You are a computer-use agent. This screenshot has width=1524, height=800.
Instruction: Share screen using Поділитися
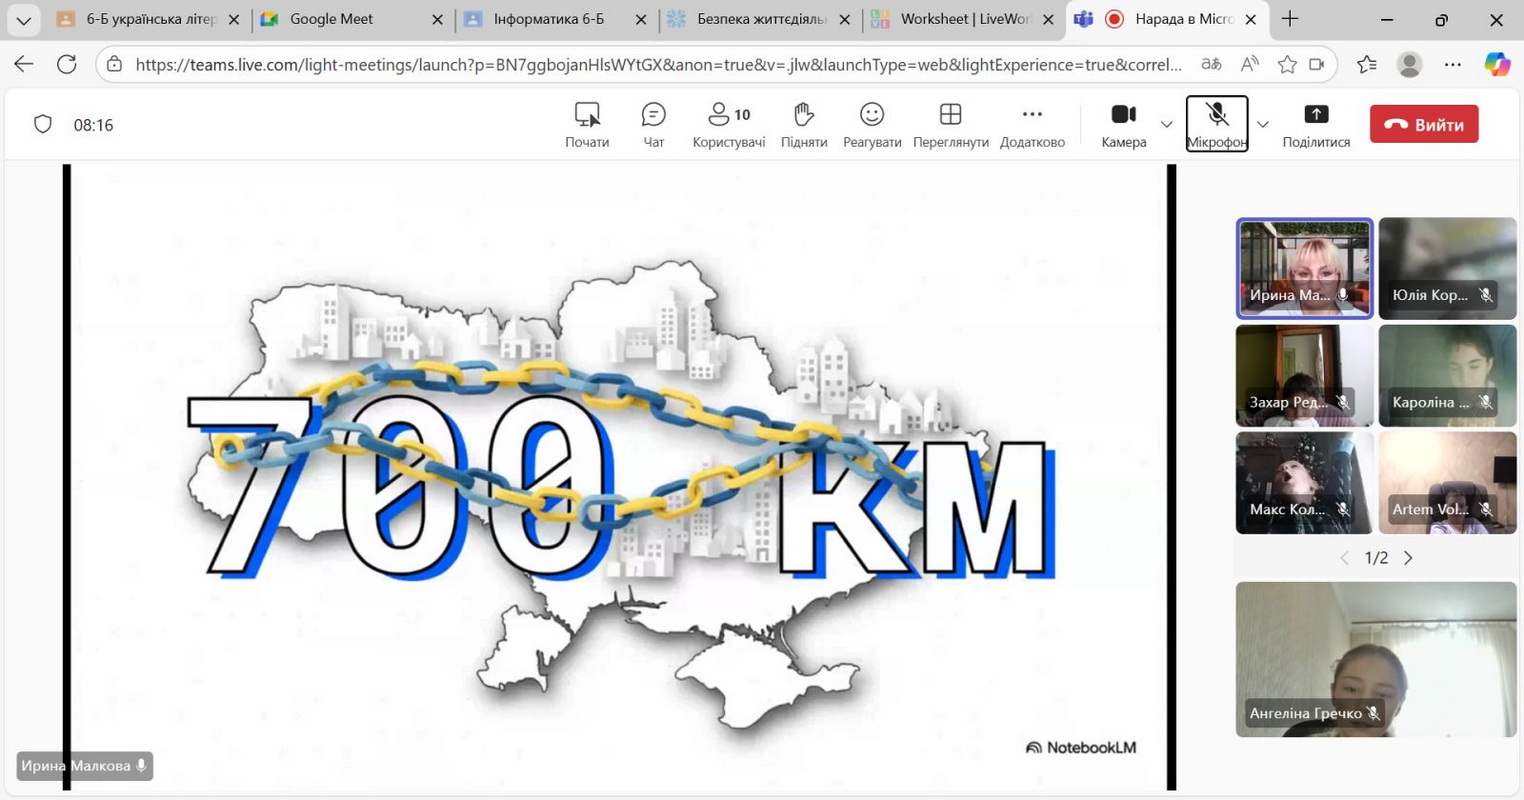(x=1315, y=125)
